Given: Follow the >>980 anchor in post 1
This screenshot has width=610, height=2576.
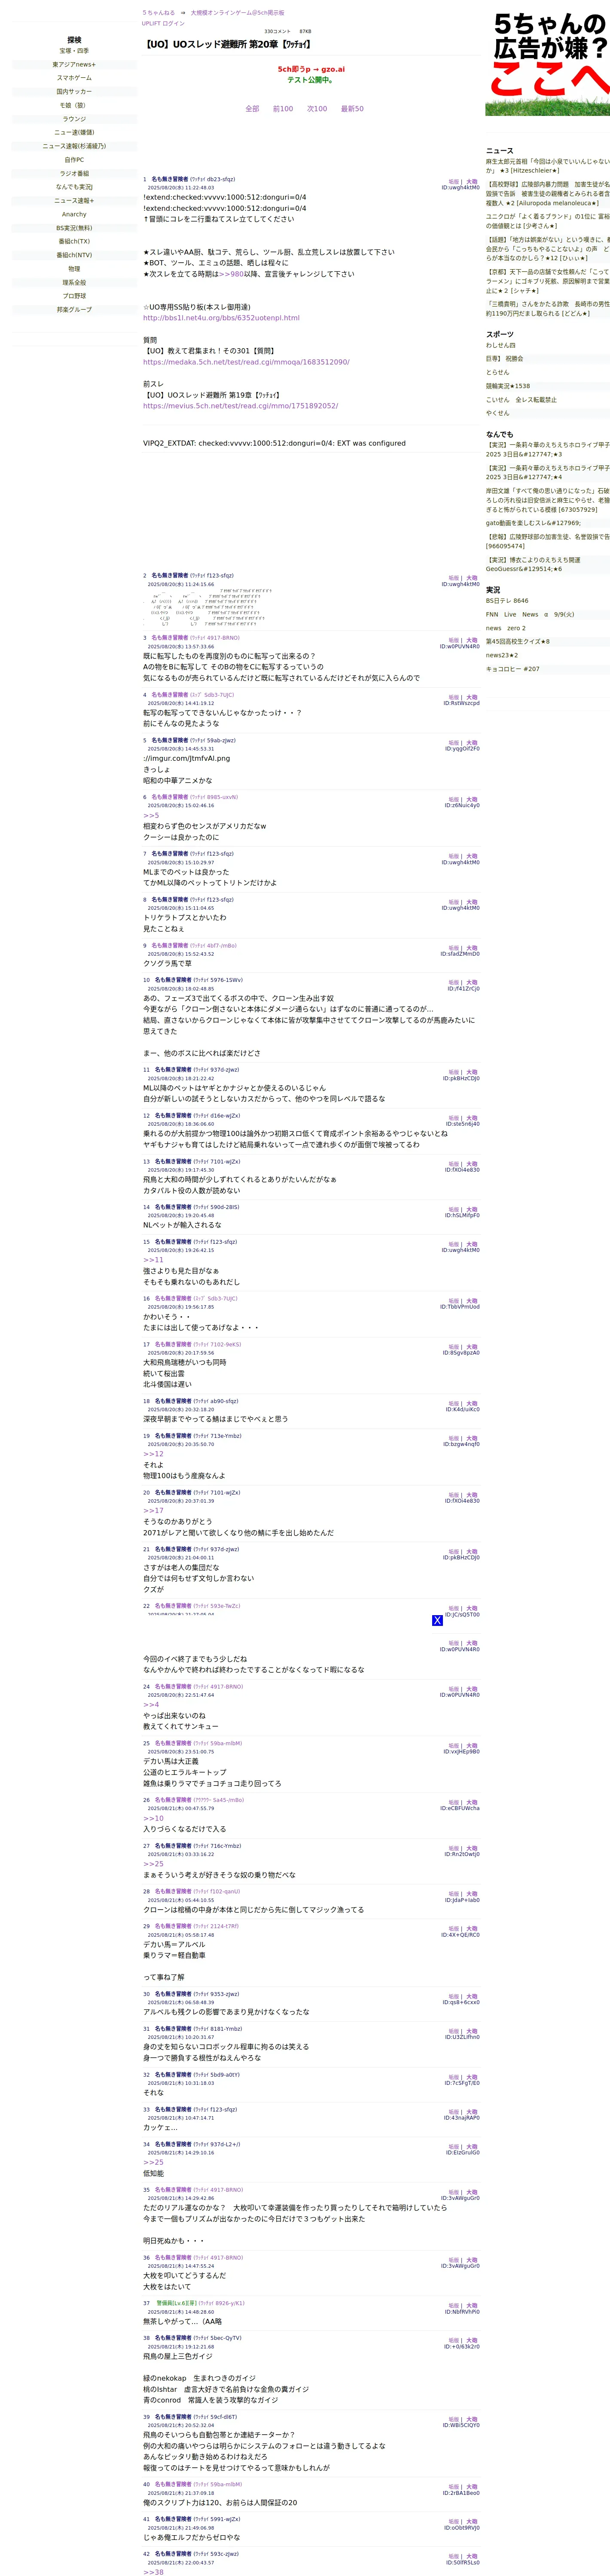Looking at the screenshot, I should tap(231, 274).
